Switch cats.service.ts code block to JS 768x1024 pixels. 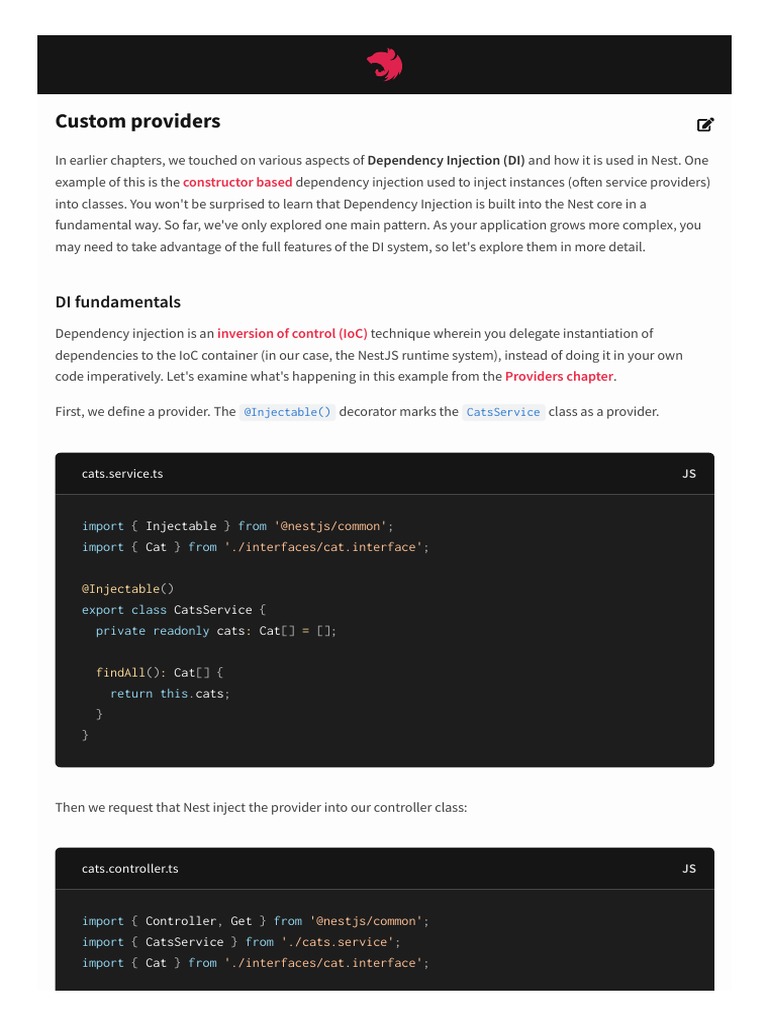click(689, 474)
